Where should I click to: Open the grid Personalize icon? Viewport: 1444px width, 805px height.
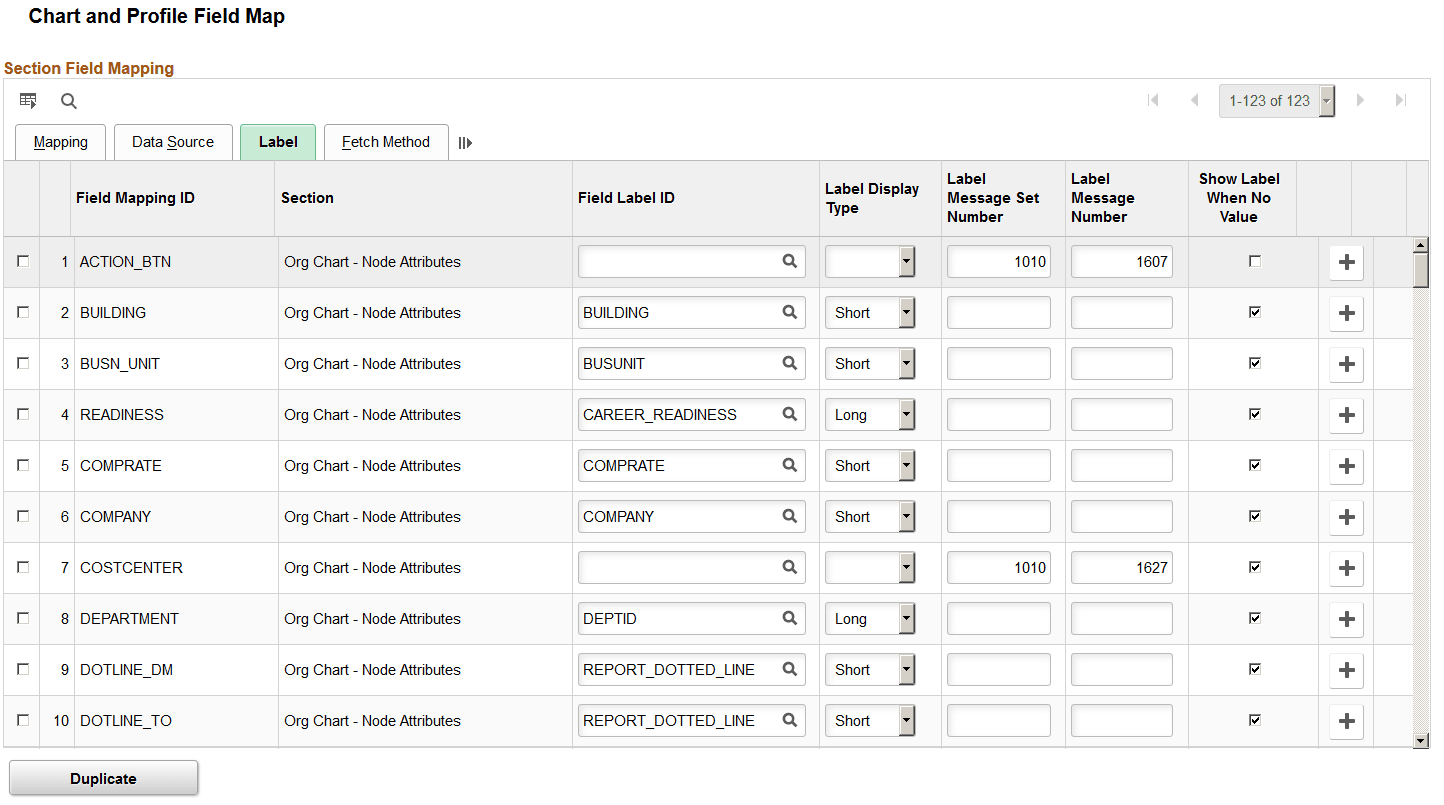[x=28, y=100]
